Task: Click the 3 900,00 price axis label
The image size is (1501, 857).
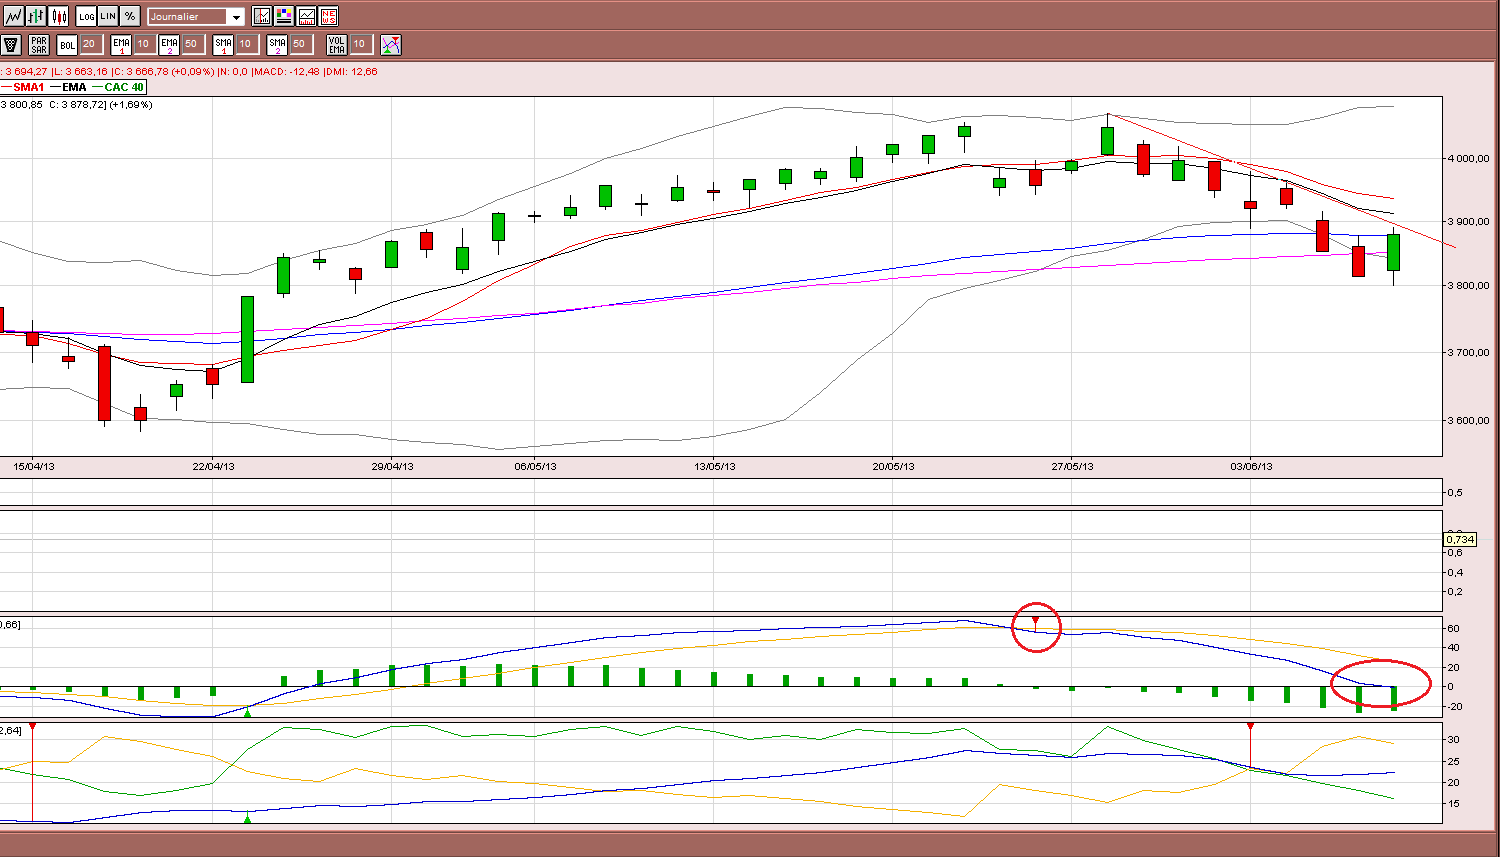Action: pyautogui.click(x=1470, y=222)
